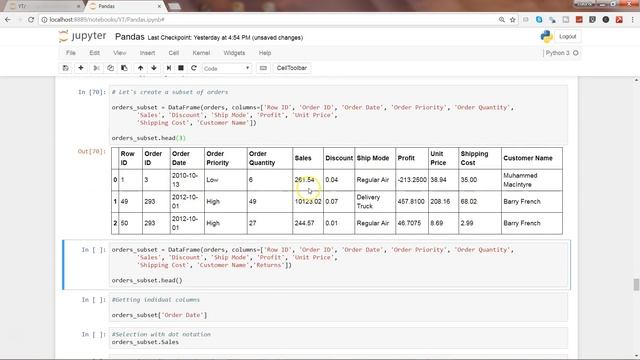Click the red PDF extension icon
This screenshot has width=640, height=360.
pyautogui.click(x=619, y=20)
